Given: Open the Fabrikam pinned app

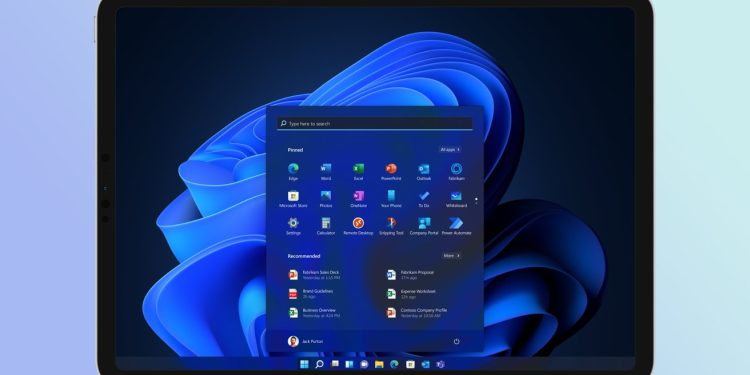Looking at the screenshot, I should (x=456, y=171).
